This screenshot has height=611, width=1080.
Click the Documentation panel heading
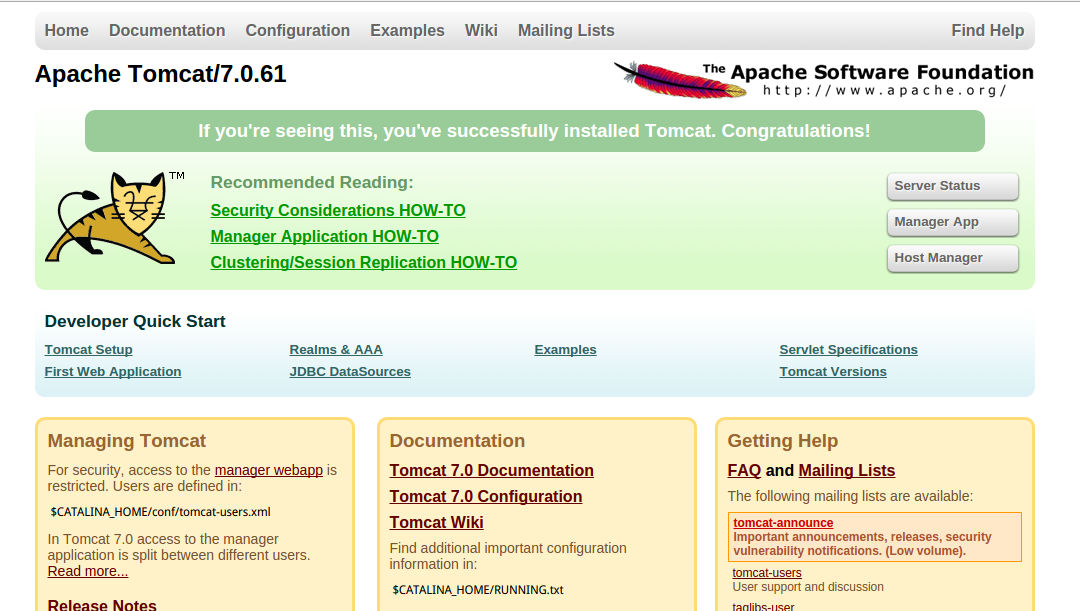pos(457,441)
